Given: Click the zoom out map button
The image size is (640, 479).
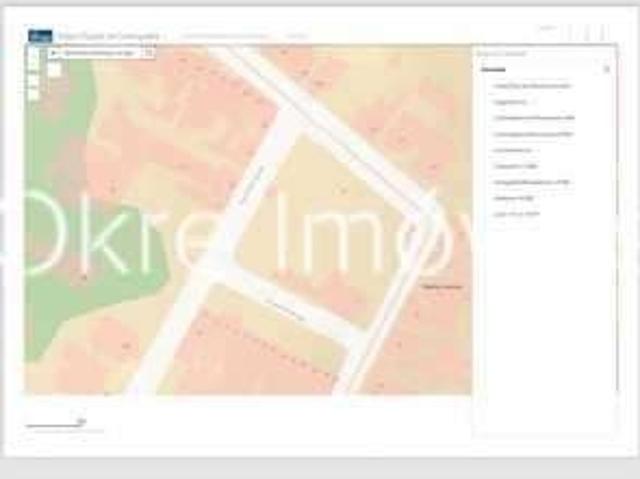Looking at the screenshot, I should (33, 67).
